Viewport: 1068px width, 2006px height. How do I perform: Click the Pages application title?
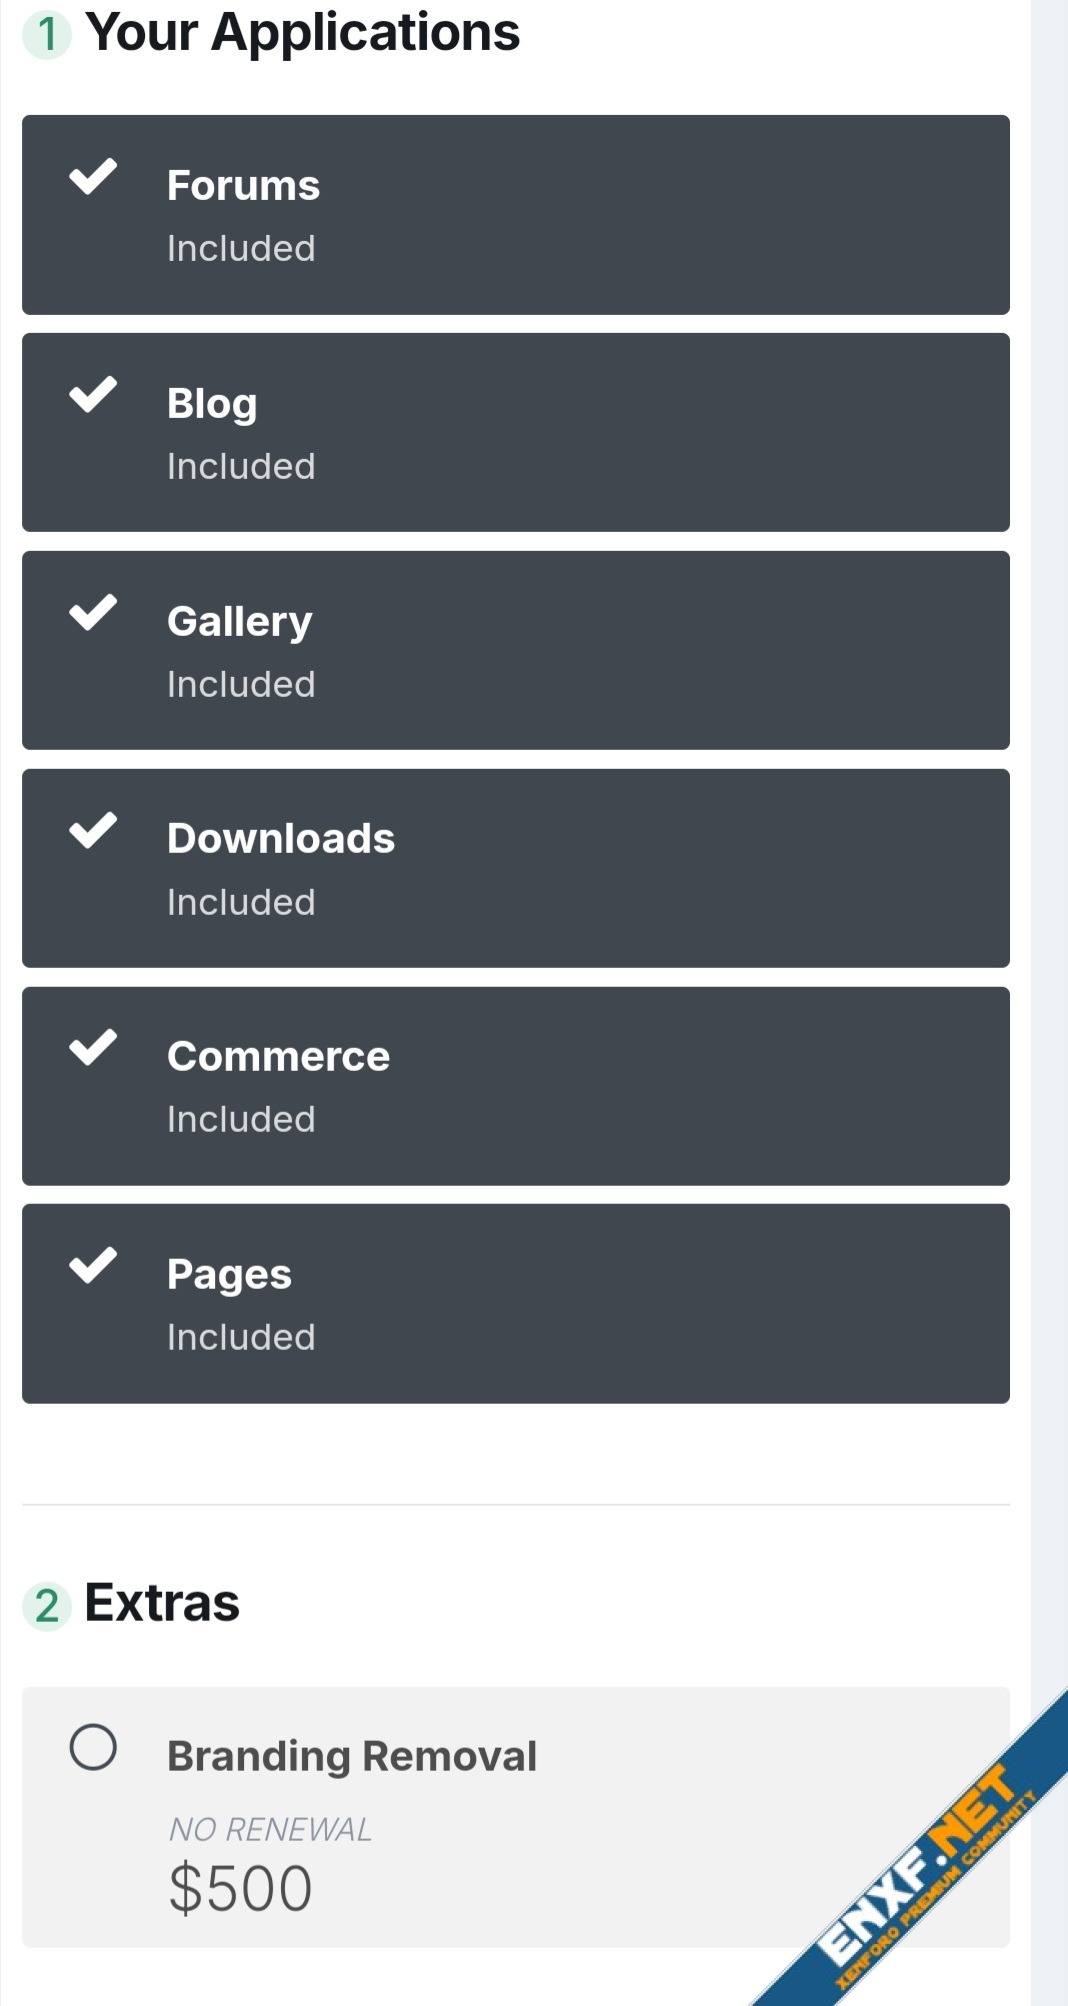pos(229,1275)
